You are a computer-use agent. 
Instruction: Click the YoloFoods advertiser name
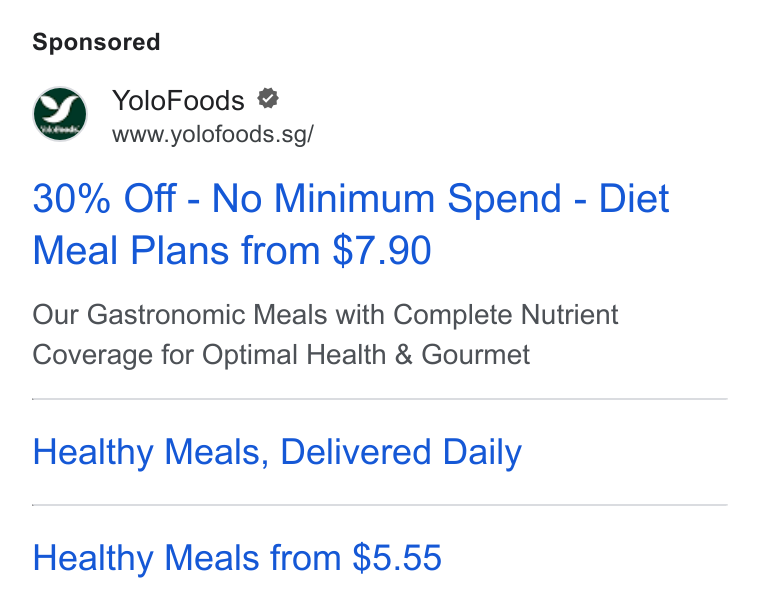(178, 100)
